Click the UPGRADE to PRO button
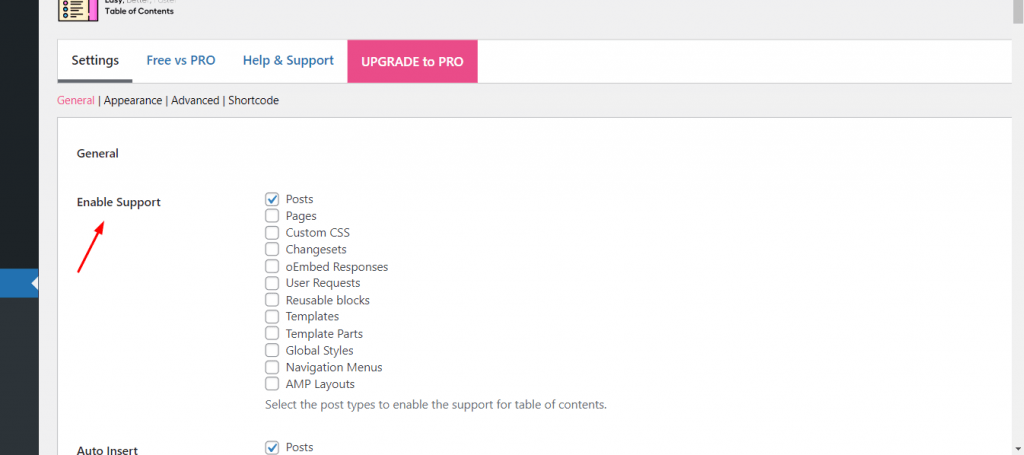Image resolution: width=1024 pixels, height=455 pixels. [412, 61]
